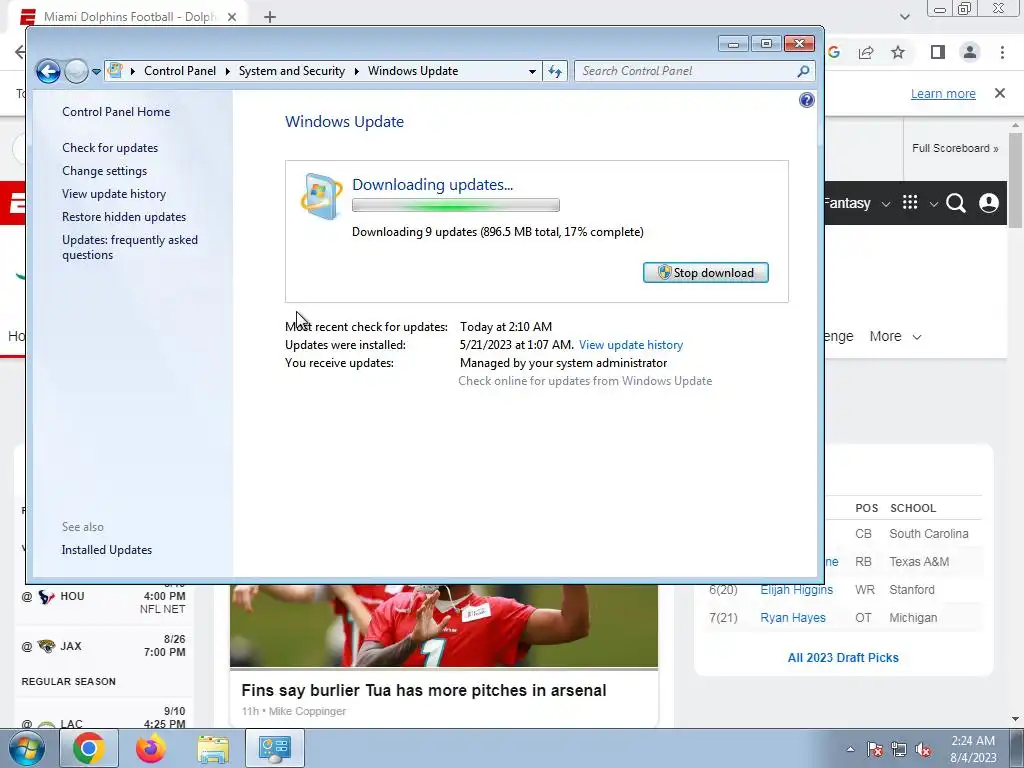The image size is (1024, 768).
Task: Open address bar previous locations dropdown
Action: click(x=532, y=71)
